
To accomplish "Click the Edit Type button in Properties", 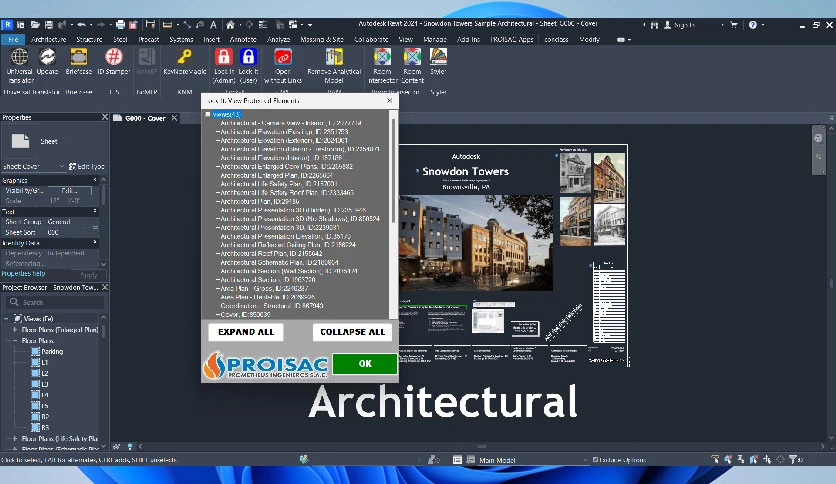I will pyautogui.click(x=86, y=166).
